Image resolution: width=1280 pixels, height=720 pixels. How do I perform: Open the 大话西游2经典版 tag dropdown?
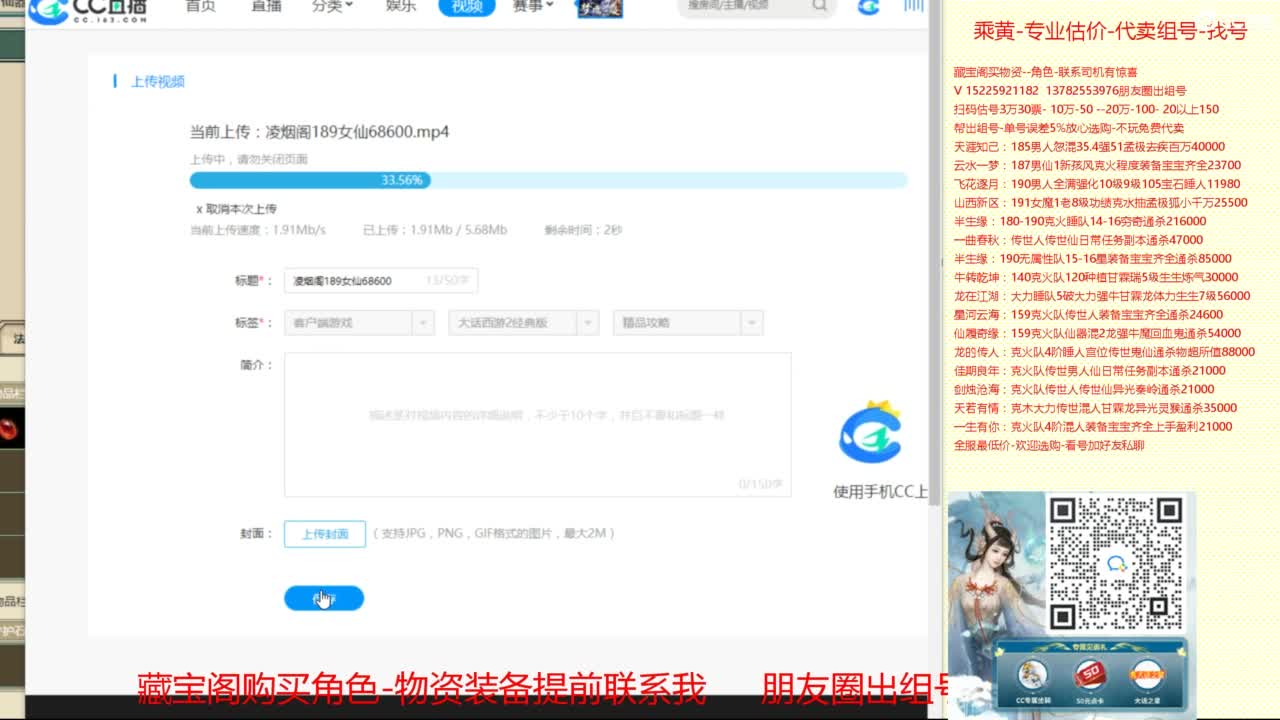[523, 323]
